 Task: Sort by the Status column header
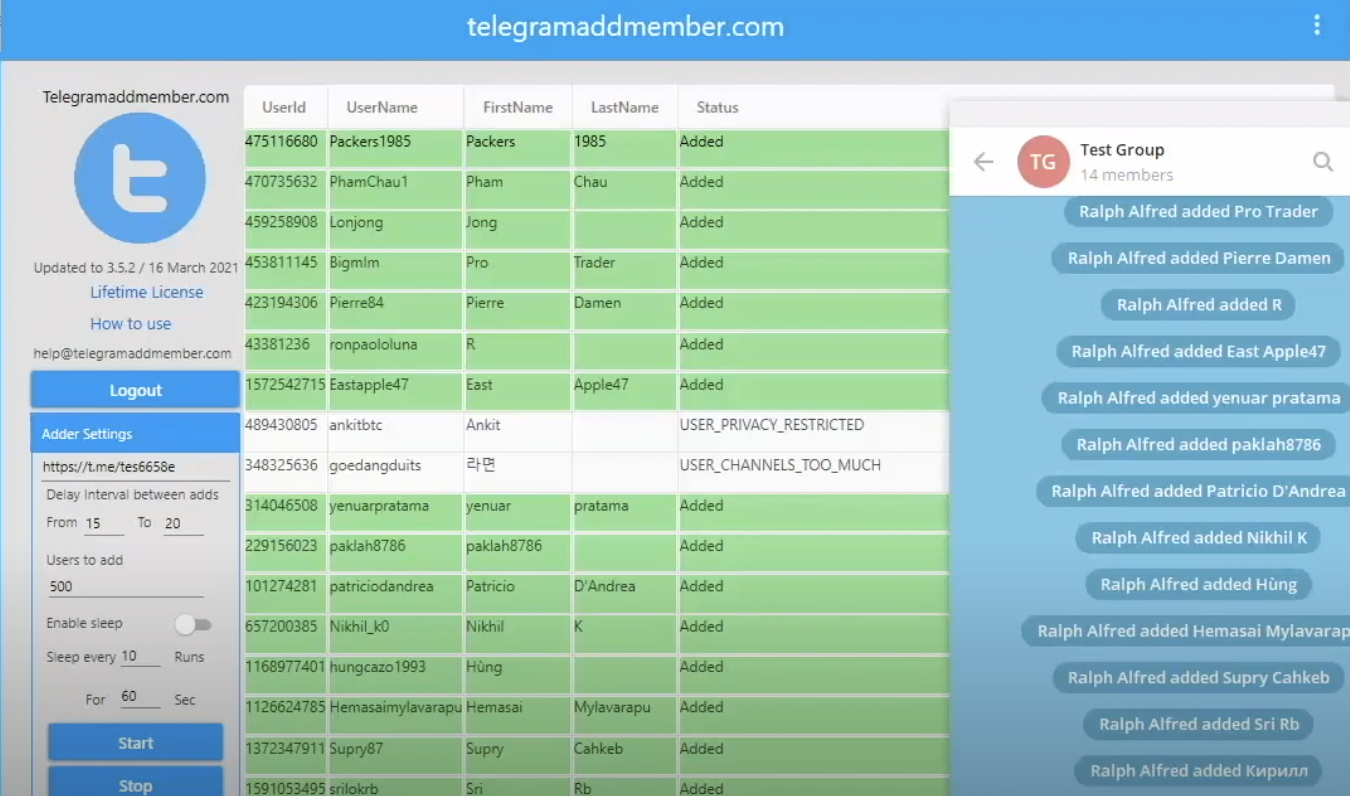tap(717, 107)
